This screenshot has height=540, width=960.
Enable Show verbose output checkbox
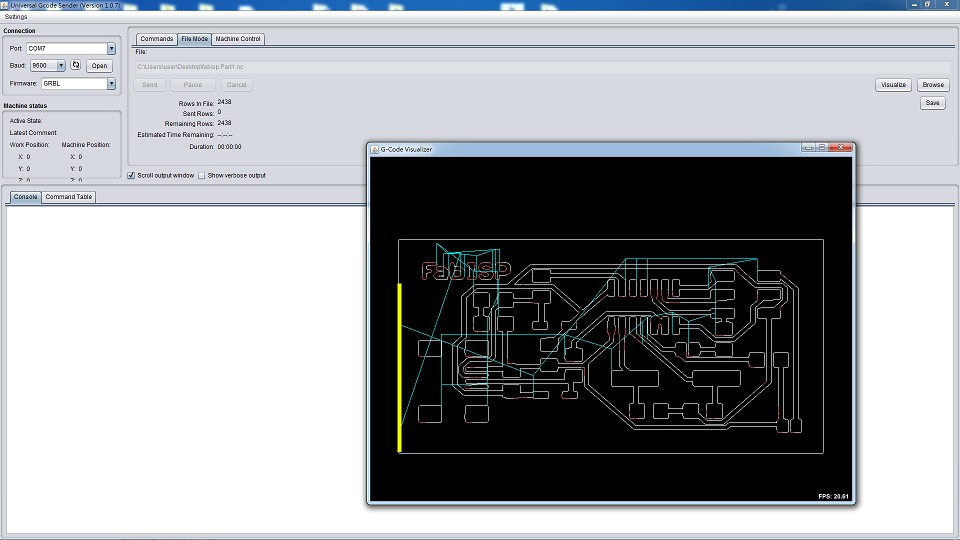[201, 176]
